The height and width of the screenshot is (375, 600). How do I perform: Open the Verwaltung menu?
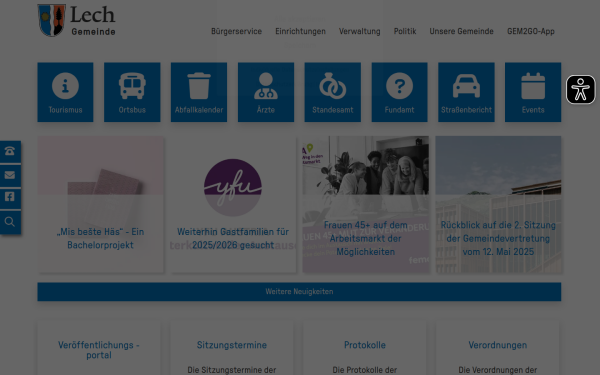coord(360,31)
